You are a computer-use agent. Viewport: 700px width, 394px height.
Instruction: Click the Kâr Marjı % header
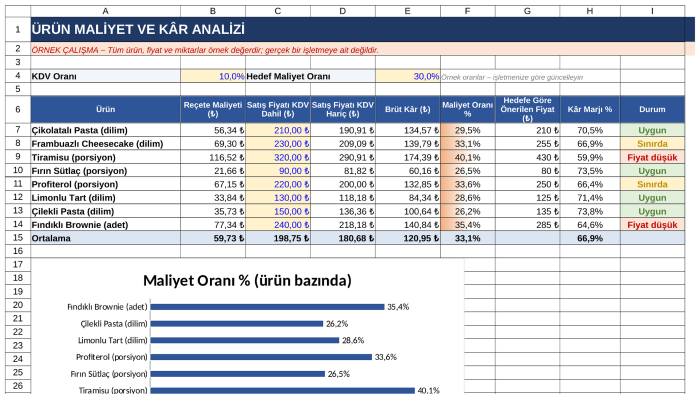pos(590,109)
